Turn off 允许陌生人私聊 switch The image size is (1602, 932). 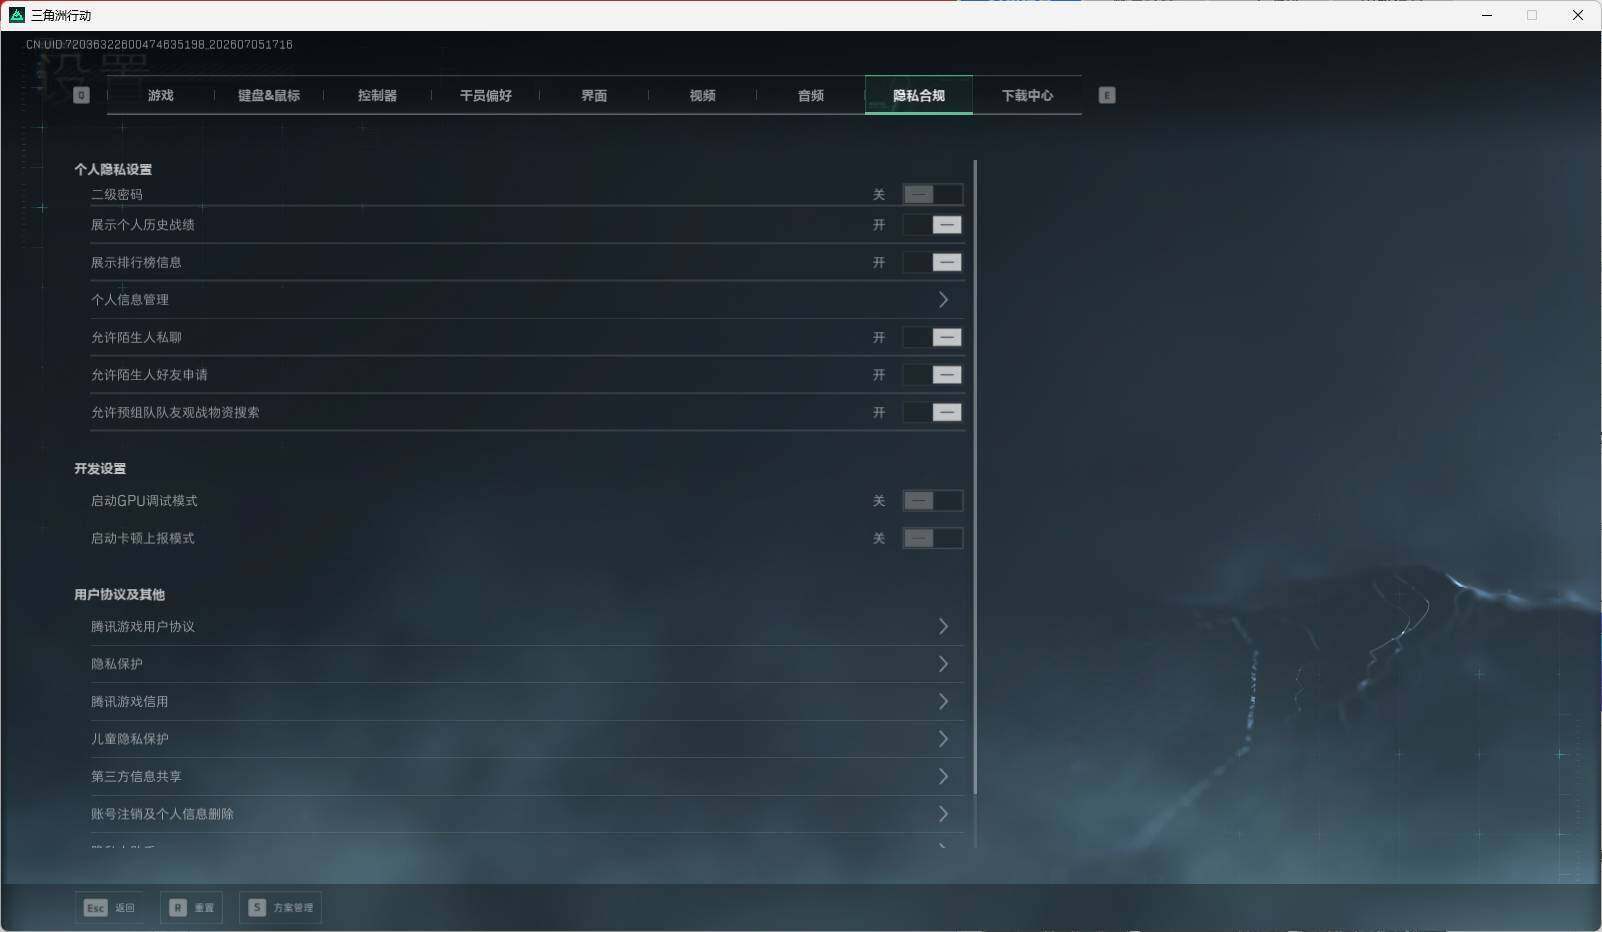[x=932, y=337]
